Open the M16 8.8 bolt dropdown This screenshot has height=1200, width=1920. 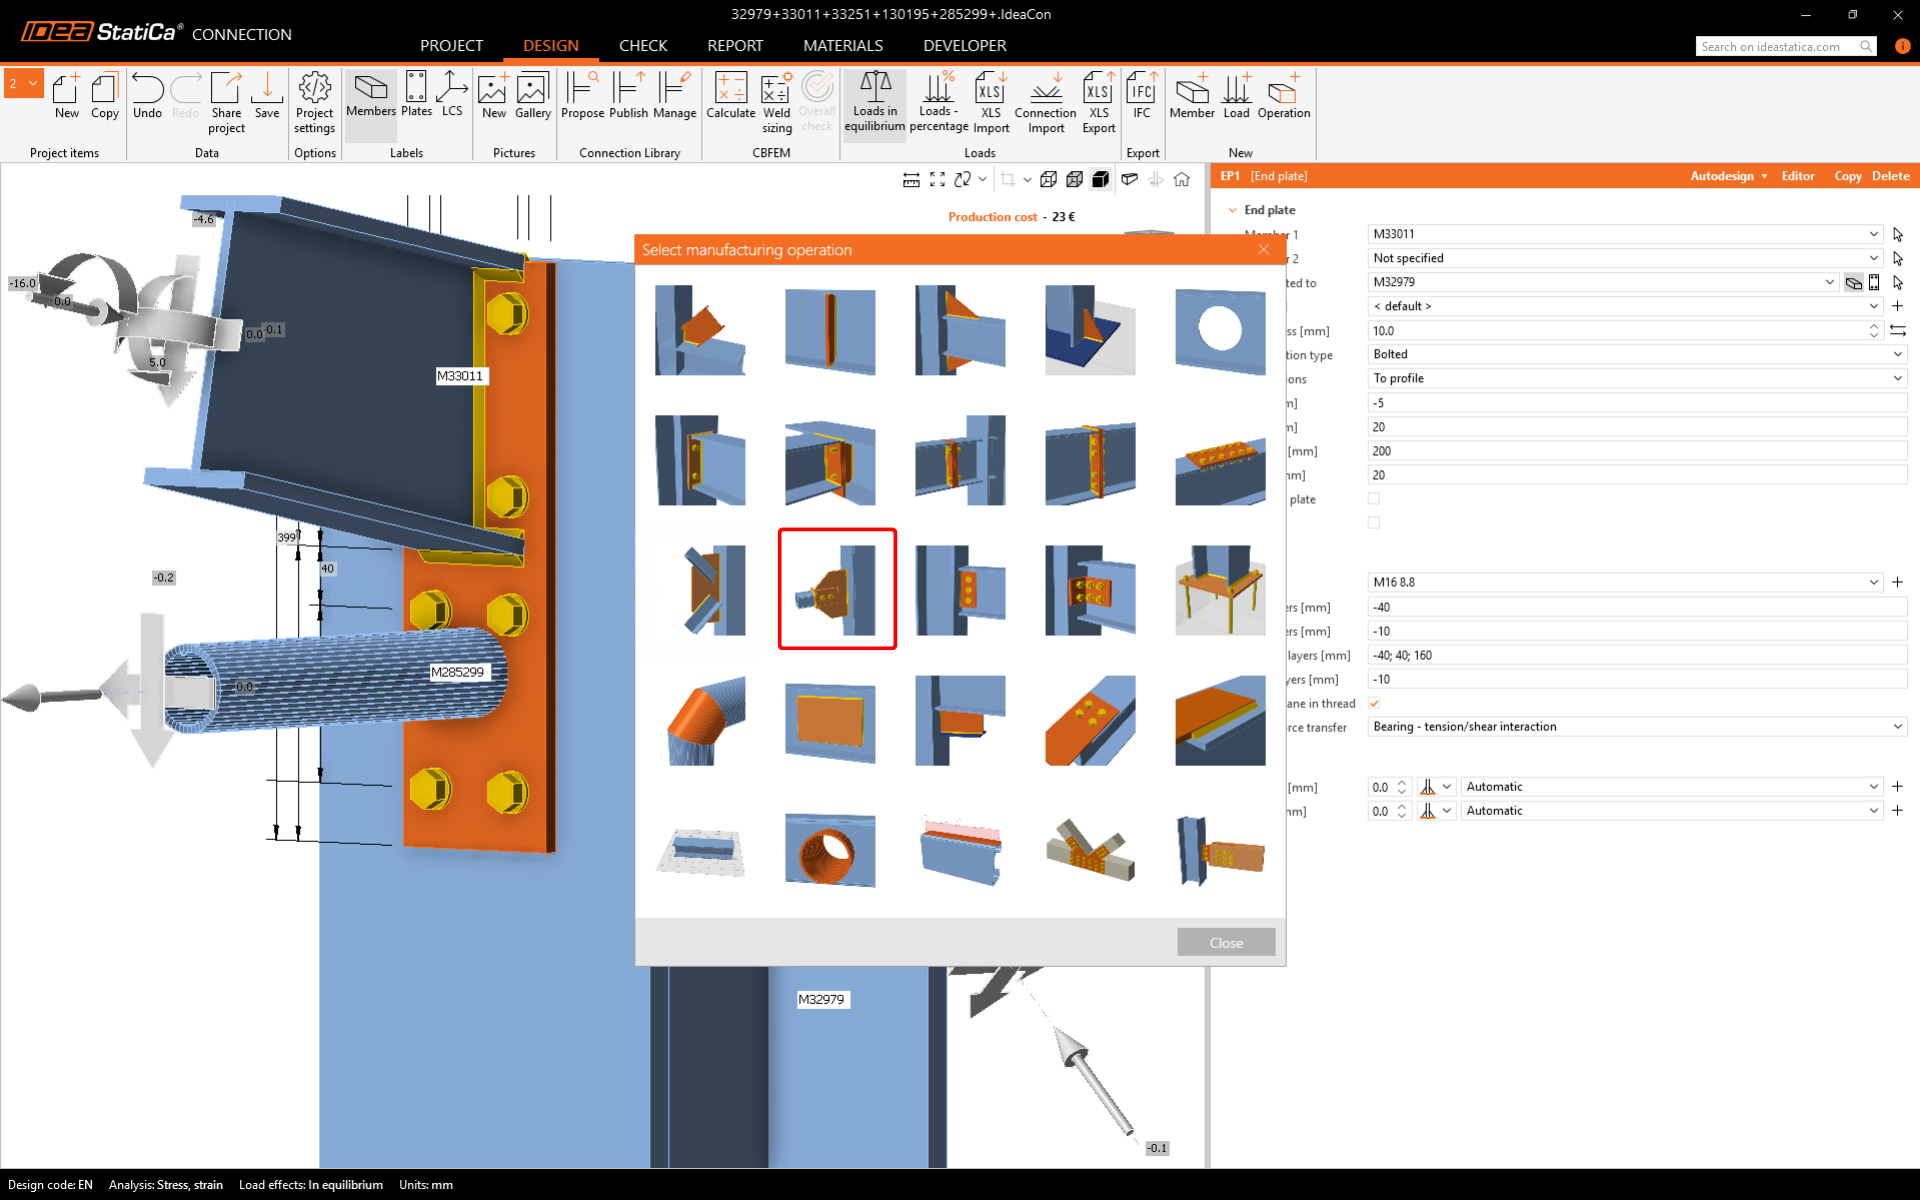coord(1873,582)
